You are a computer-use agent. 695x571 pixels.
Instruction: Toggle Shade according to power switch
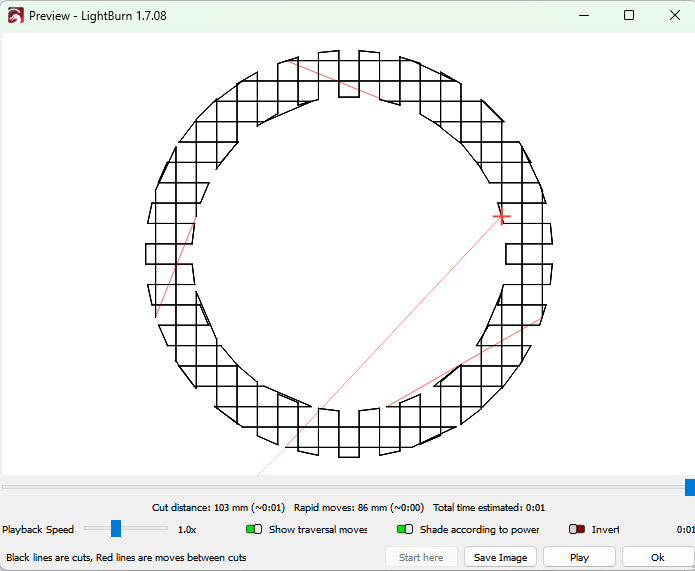click(405, 529)
